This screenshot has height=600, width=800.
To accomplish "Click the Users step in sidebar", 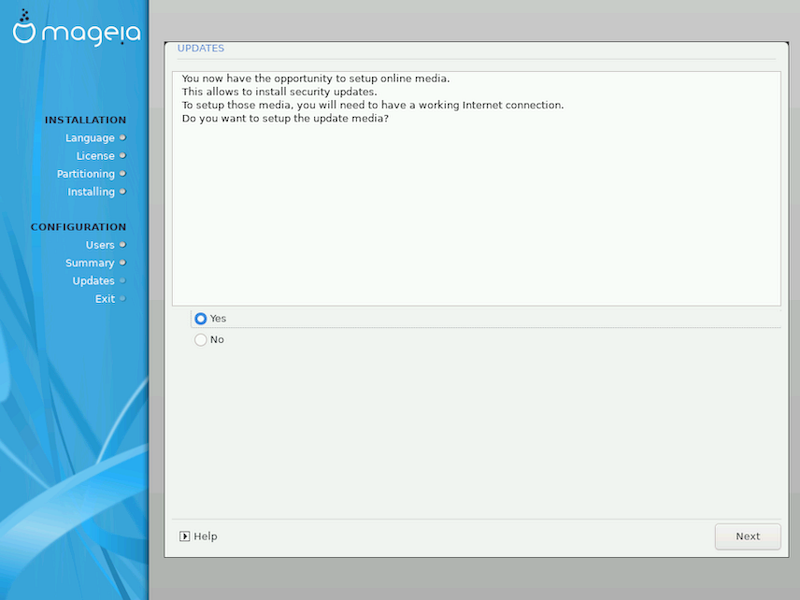I will (100, 245).
